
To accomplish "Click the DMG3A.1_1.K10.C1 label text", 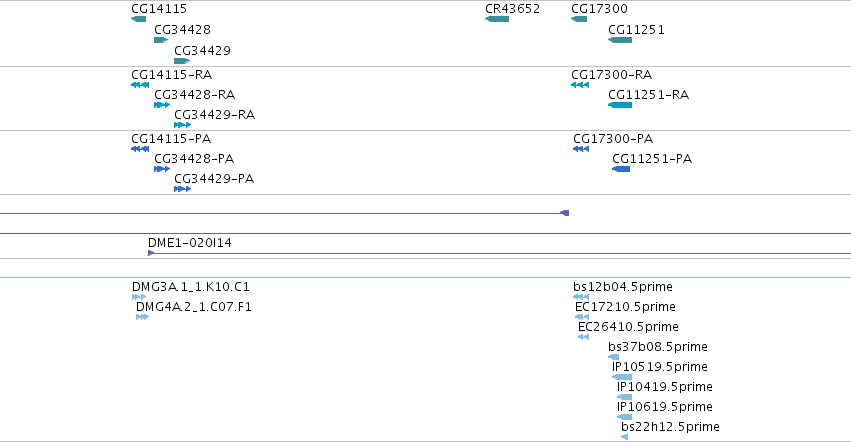I will (x=190, y=286).
